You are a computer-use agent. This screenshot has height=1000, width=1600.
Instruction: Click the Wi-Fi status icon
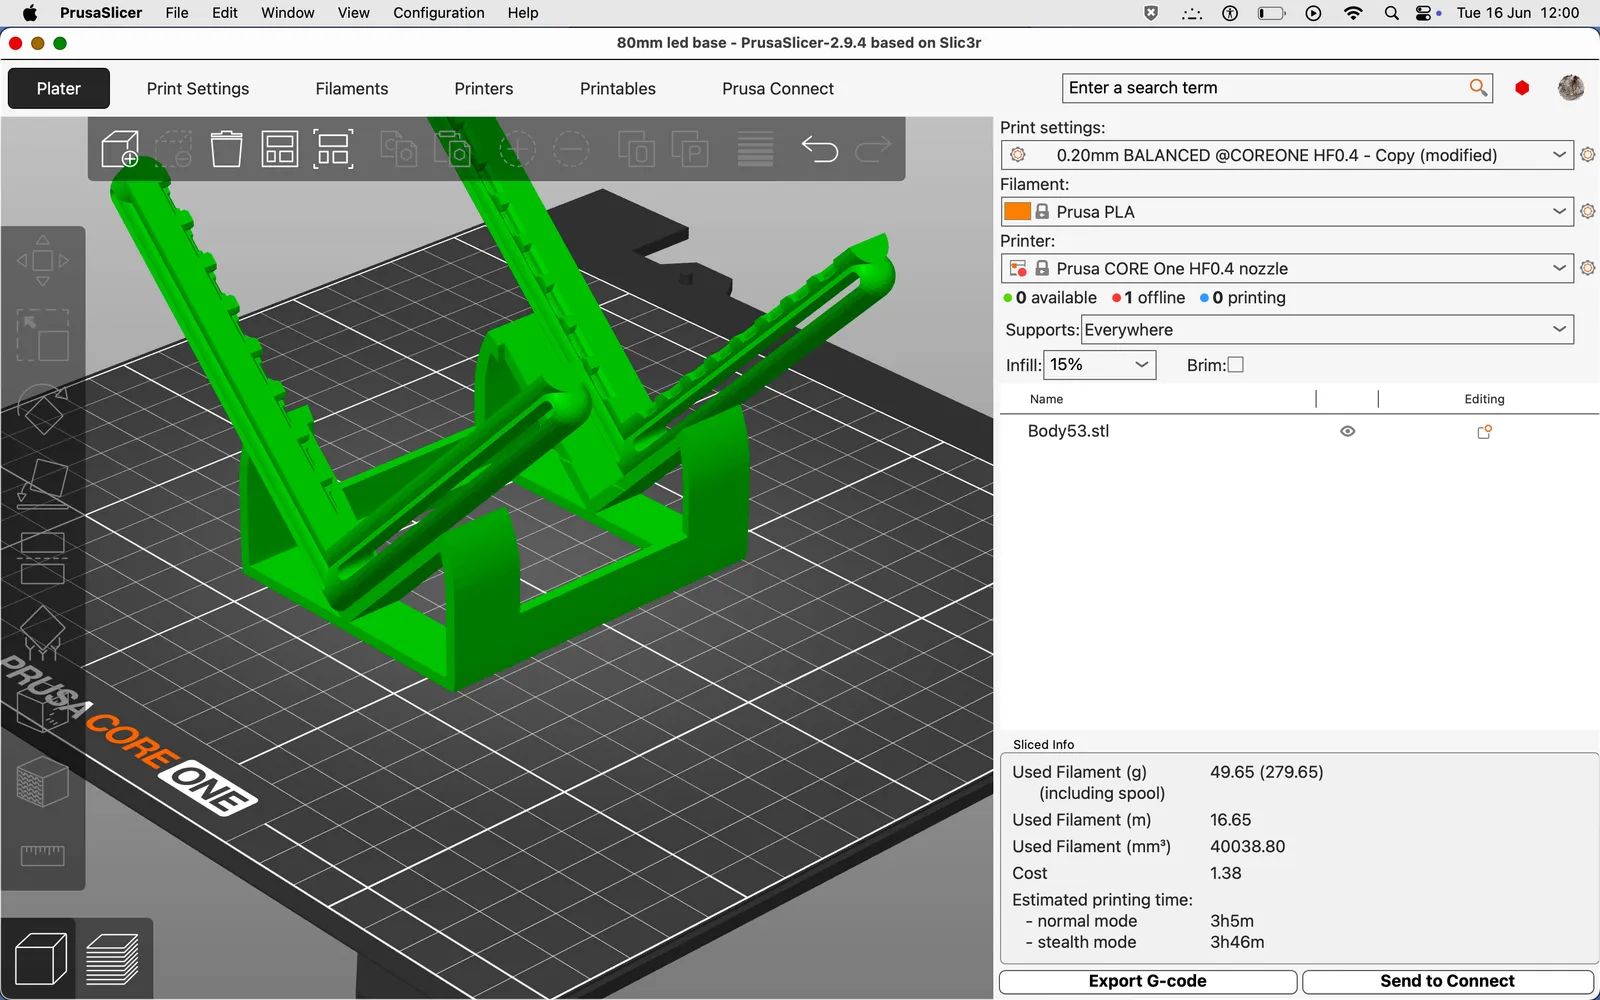click(1353, 13)
